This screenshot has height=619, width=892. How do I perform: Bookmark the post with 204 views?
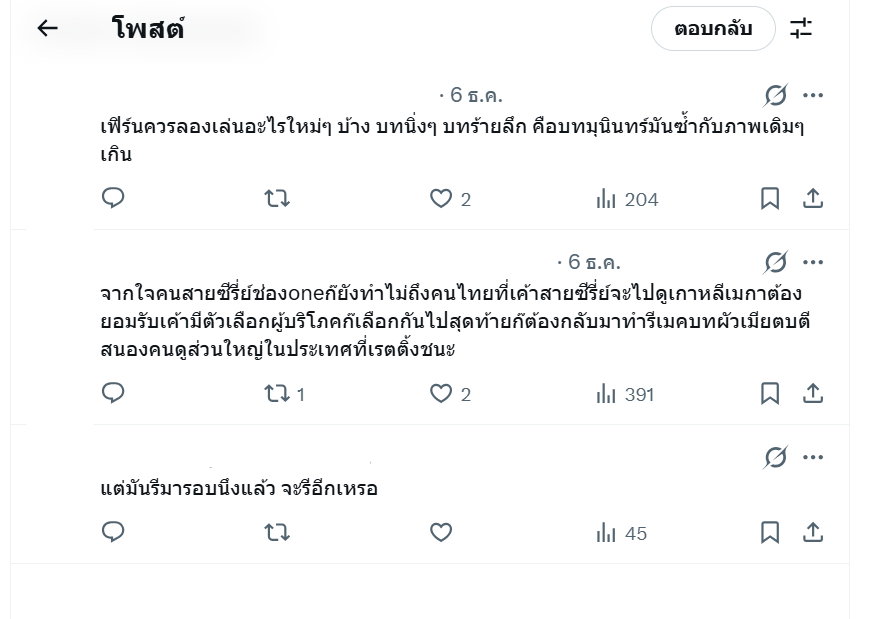pos(769,199)
